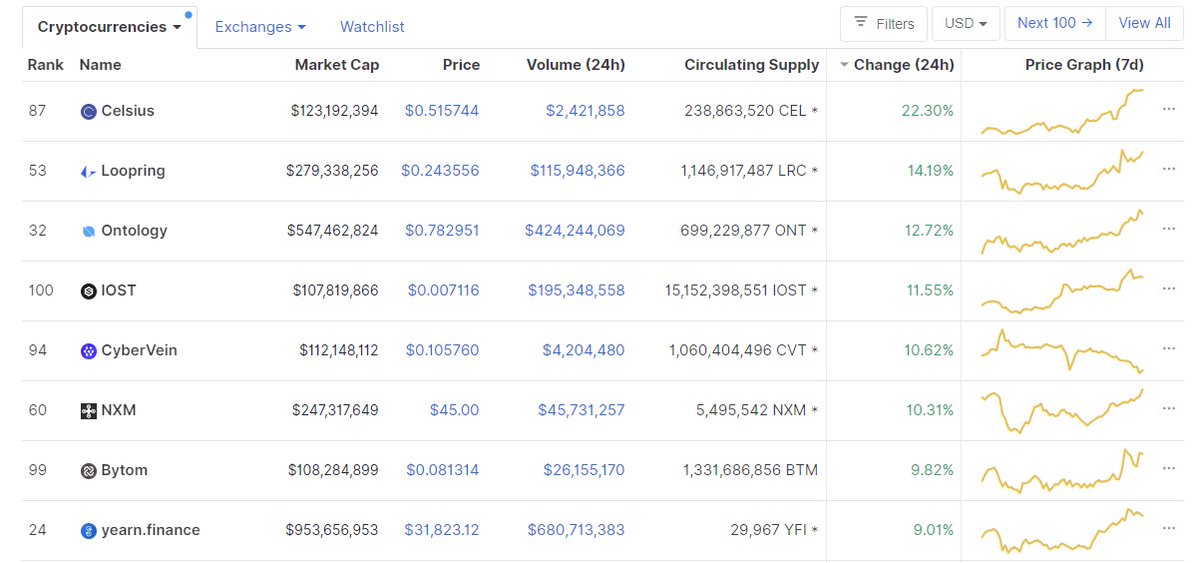Open the more options menu for CyberVein row
This screenshot has width=1200, height=563.
tap(1169, 349)
